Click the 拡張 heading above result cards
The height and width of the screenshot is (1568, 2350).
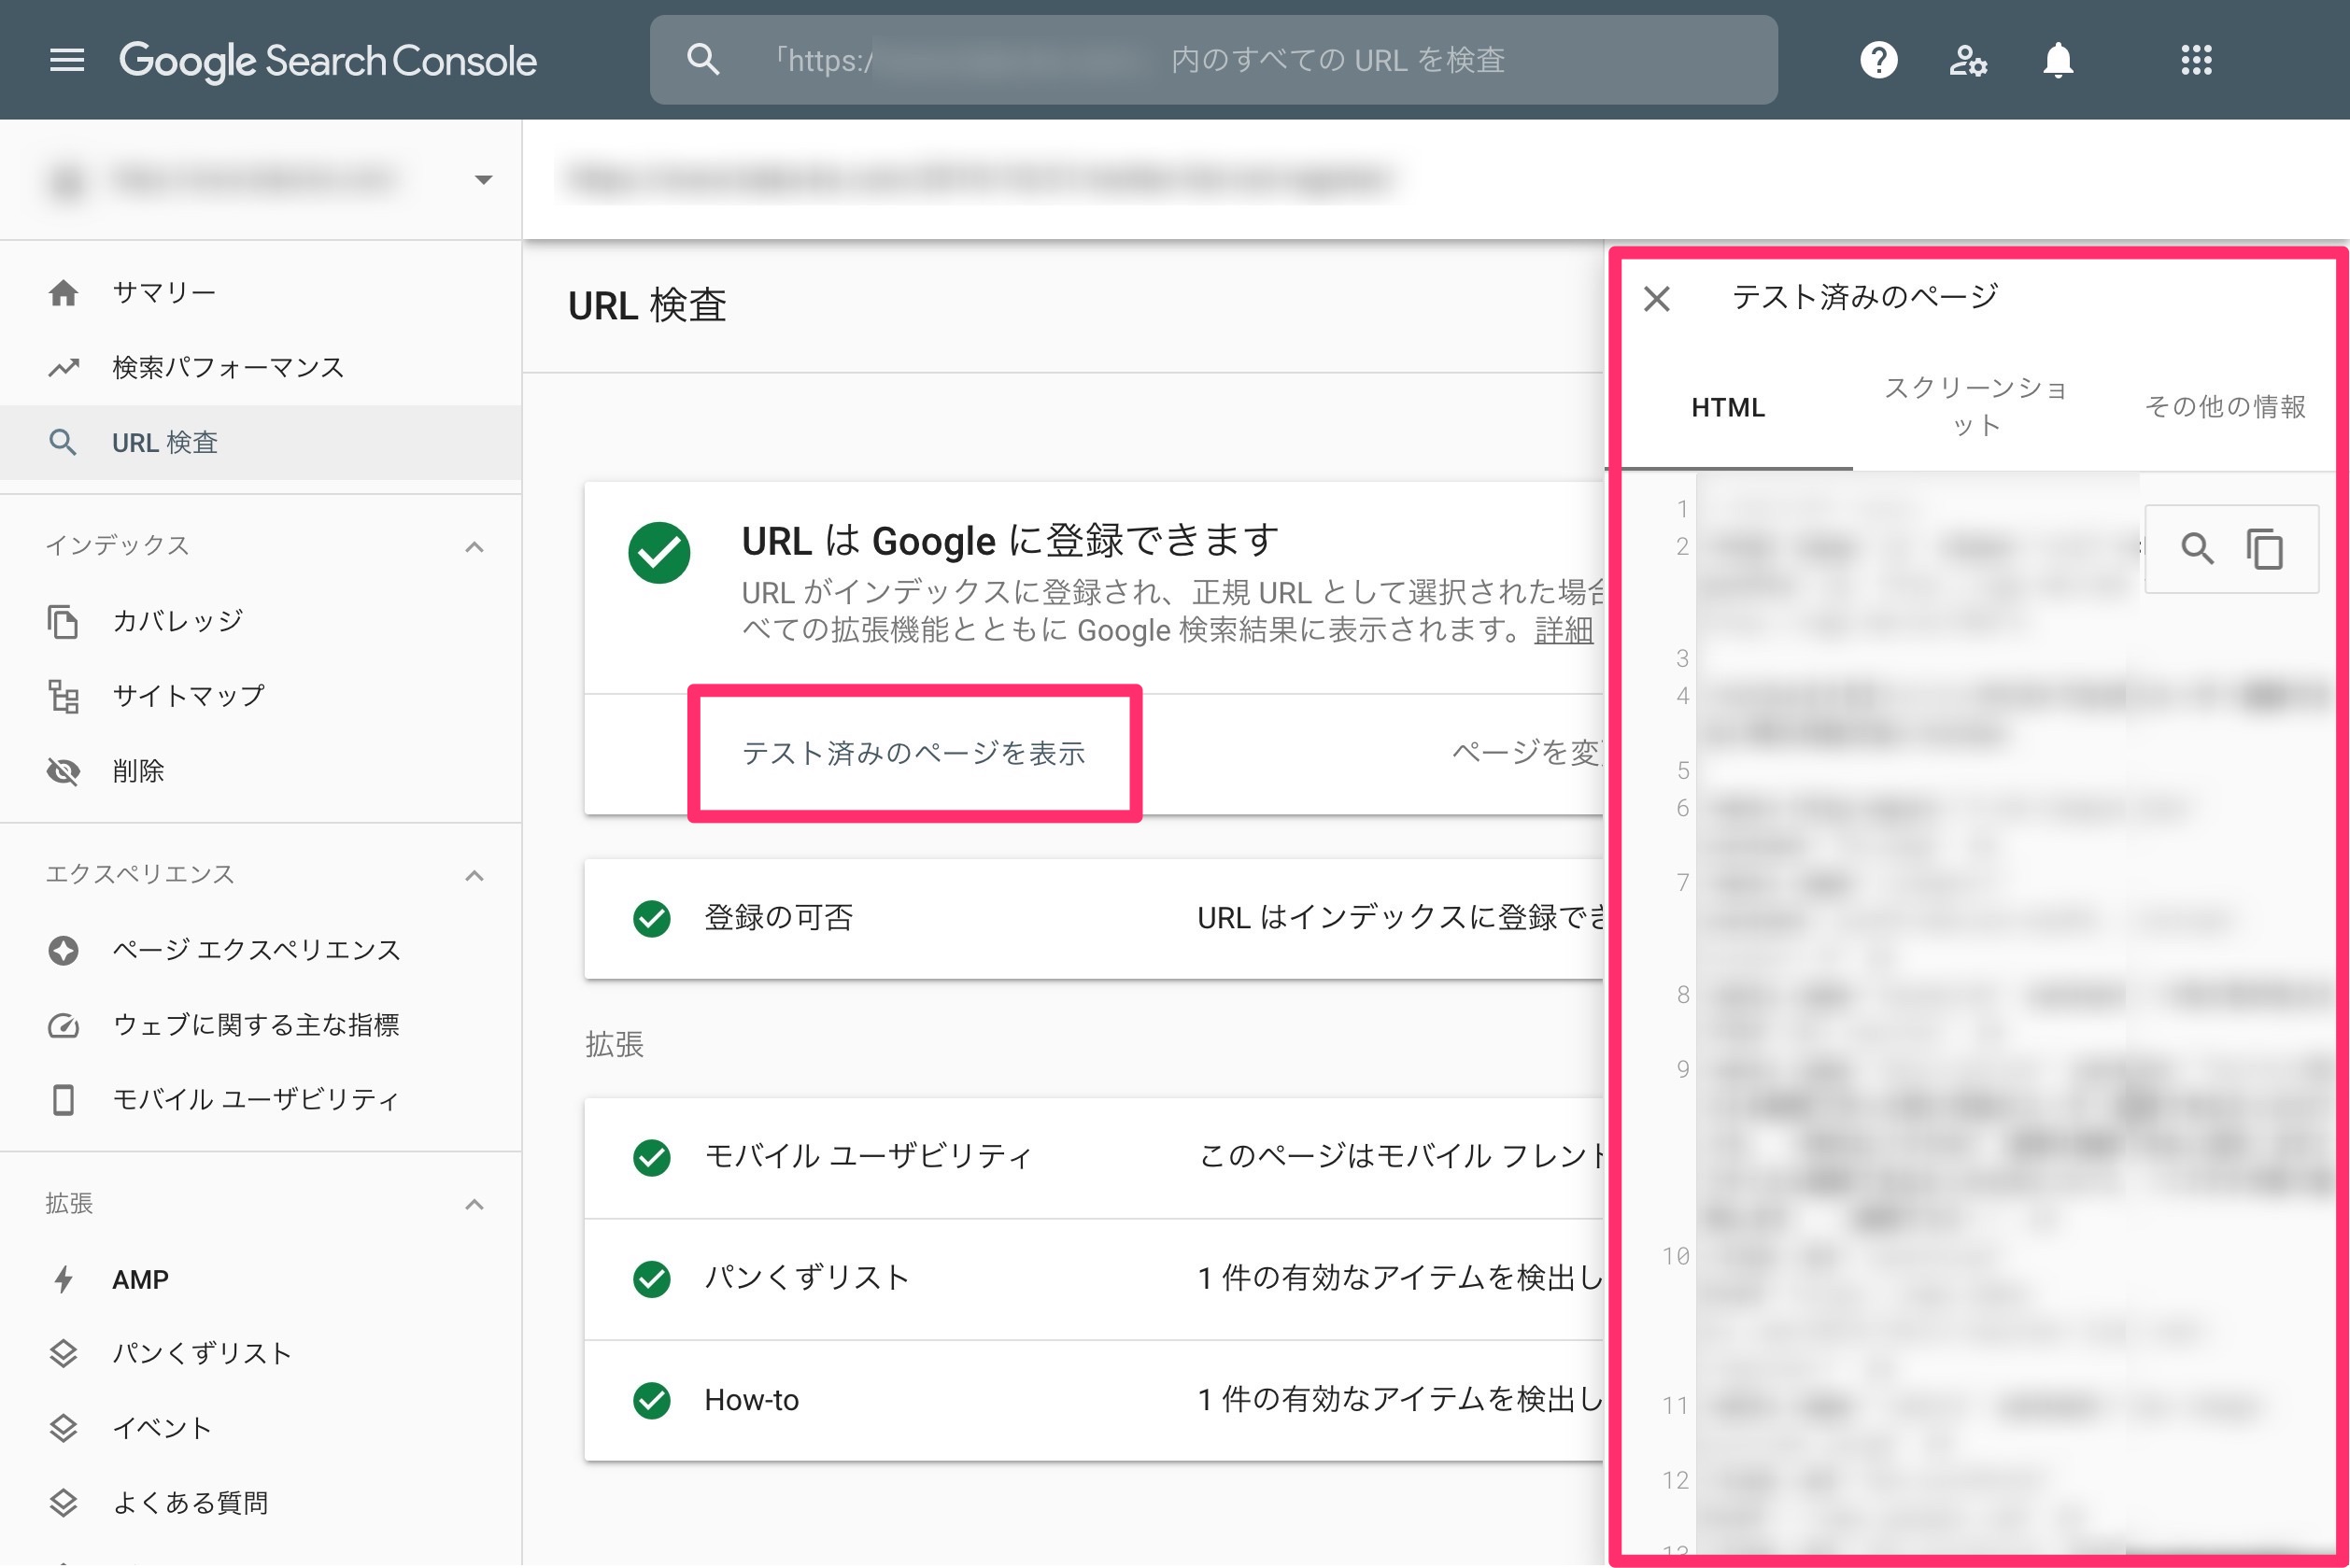coord(614,1045)
